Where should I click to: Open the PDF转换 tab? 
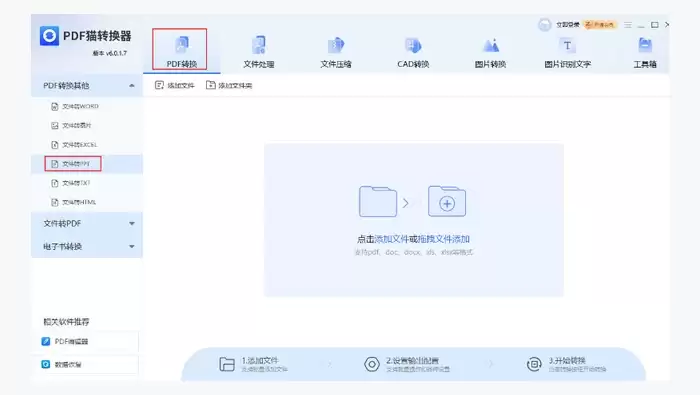click(181, 51)
